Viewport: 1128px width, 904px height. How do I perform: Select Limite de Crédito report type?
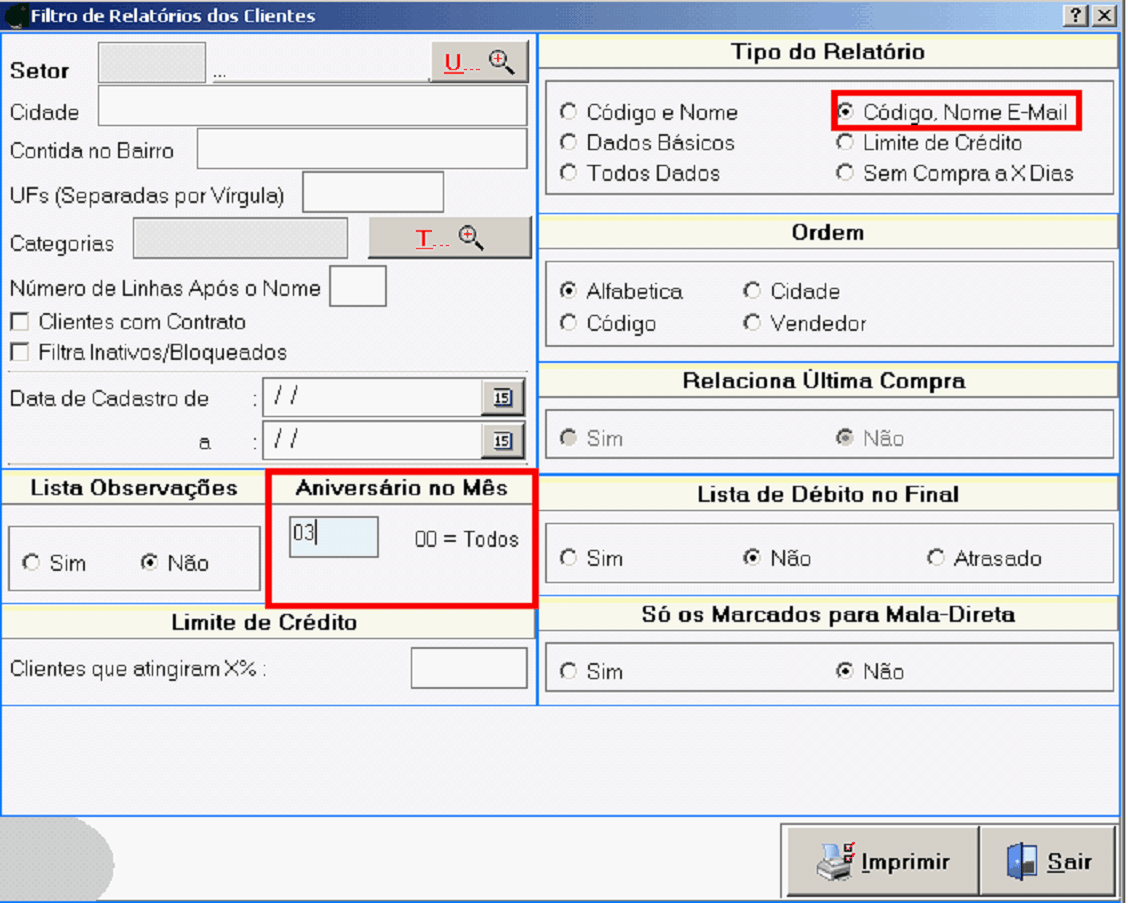click(845, 143)
